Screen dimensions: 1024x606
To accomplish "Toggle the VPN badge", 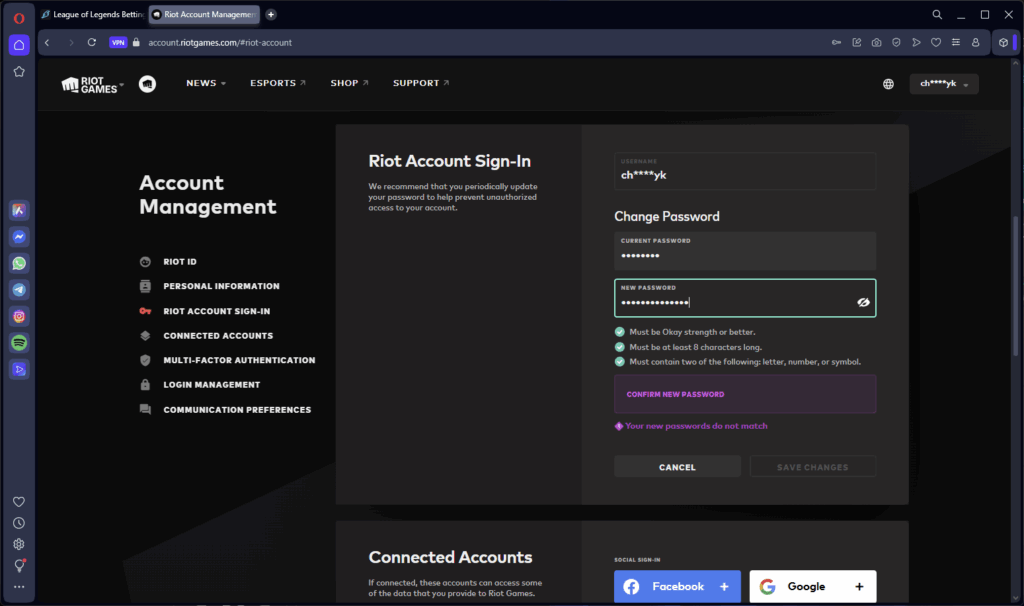I will [118, 42].
